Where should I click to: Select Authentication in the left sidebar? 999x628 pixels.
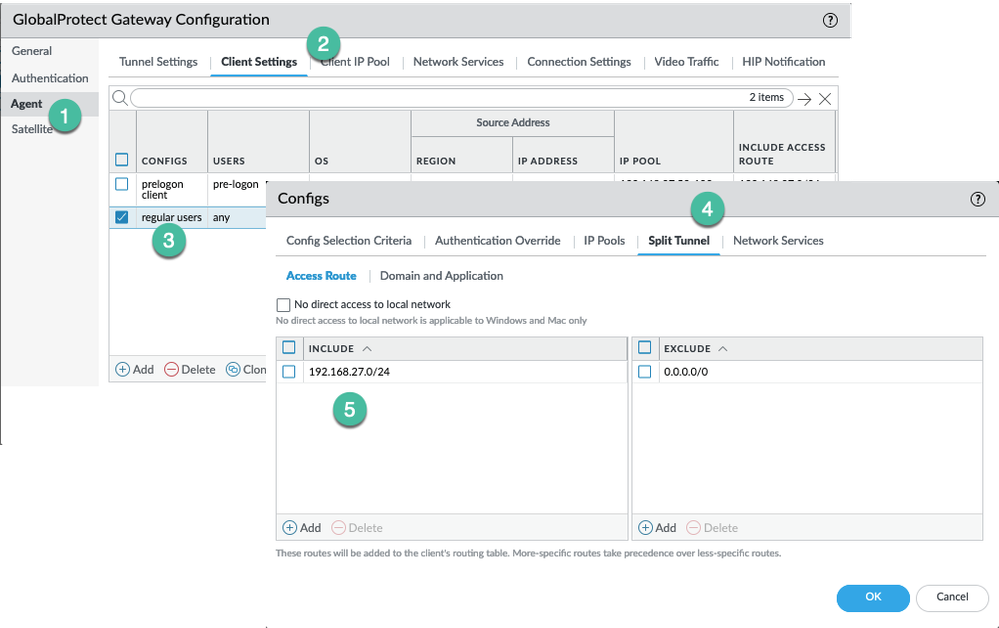click(50, 78)
